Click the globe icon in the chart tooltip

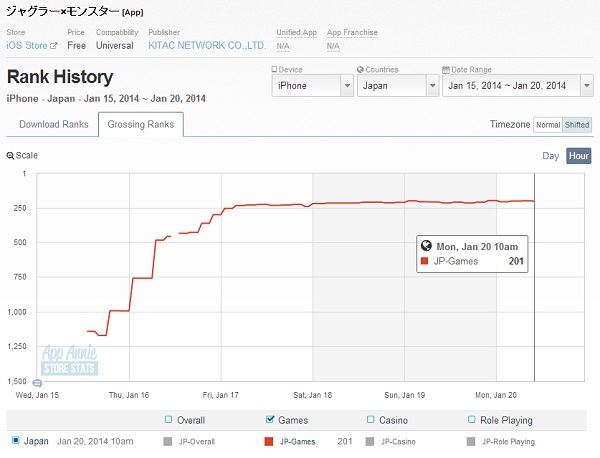click(x=426, y=246)
